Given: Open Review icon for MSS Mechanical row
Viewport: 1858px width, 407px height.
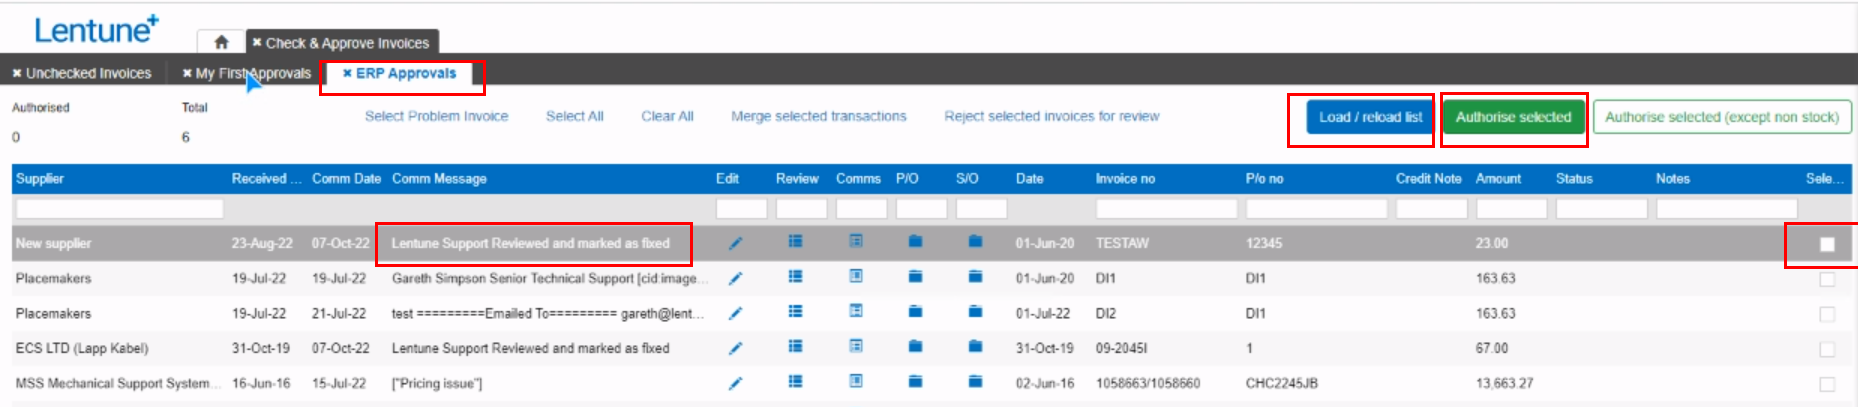Looking at the screenshot, I should pos(795,381).
